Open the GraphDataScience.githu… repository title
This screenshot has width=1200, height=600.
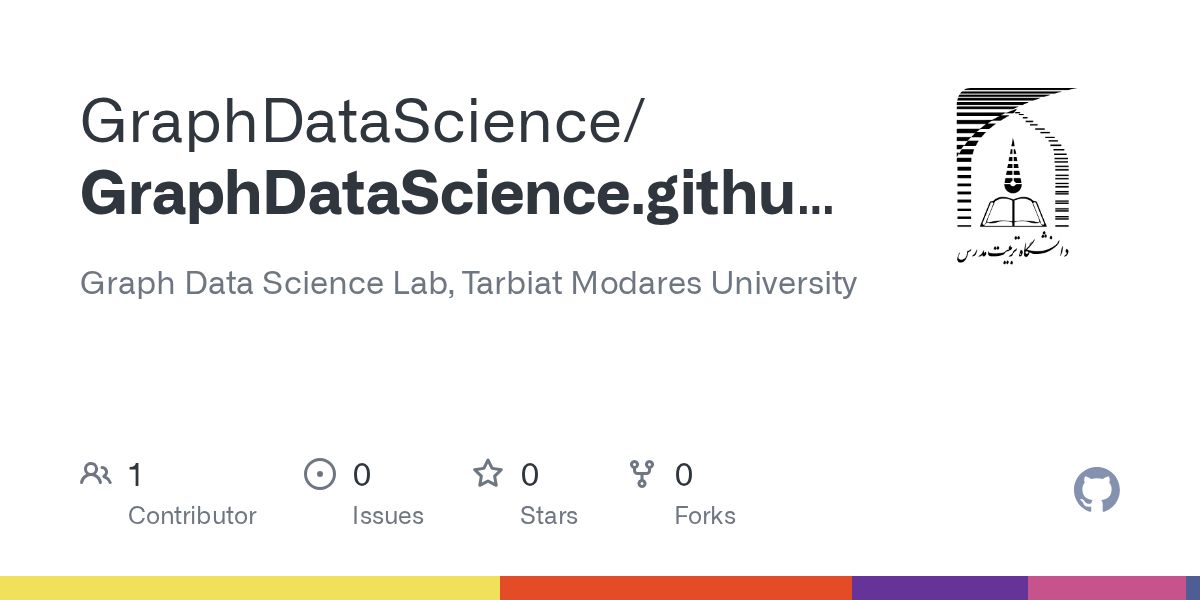click(x=456, y=193)
